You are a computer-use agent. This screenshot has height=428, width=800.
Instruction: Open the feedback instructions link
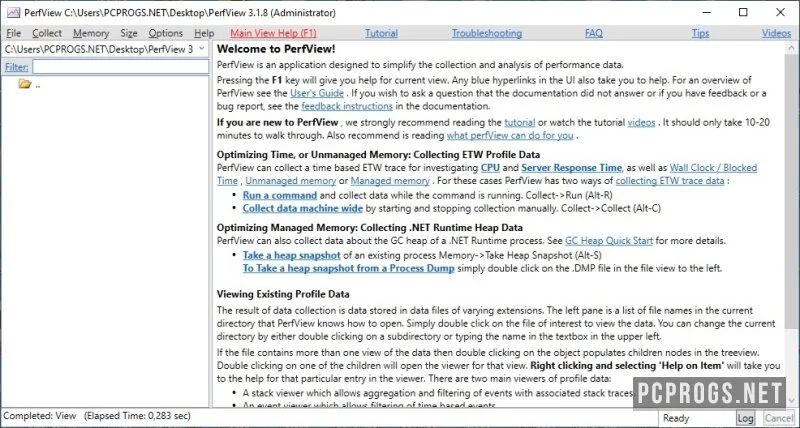click(347, 106)
